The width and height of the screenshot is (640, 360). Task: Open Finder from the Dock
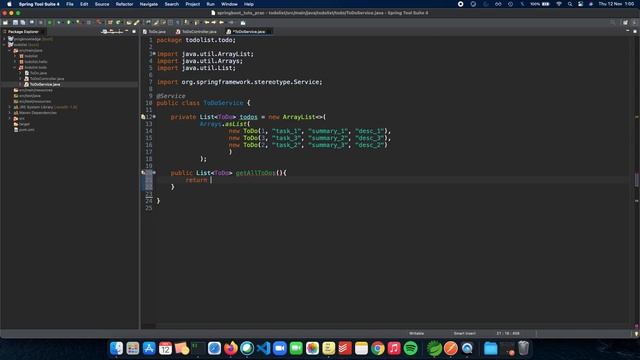tap(116, 348)
